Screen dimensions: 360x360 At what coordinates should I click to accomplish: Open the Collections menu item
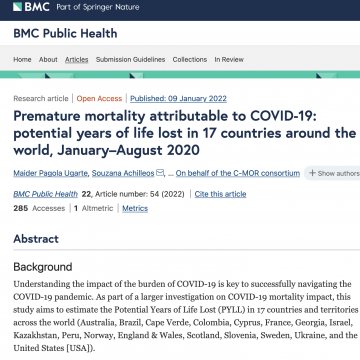pos(190,60)
